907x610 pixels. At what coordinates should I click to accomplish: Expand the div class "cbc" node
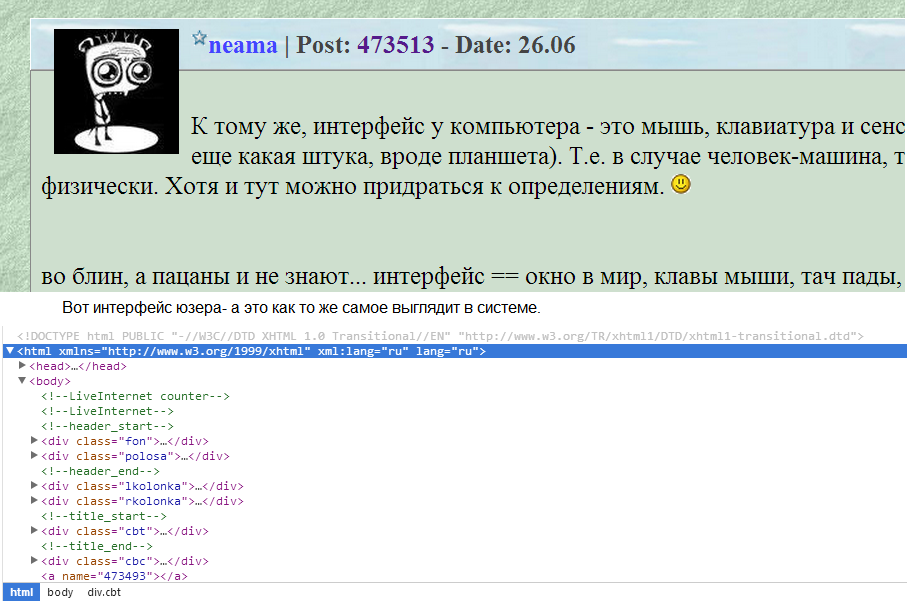[34, 561]
